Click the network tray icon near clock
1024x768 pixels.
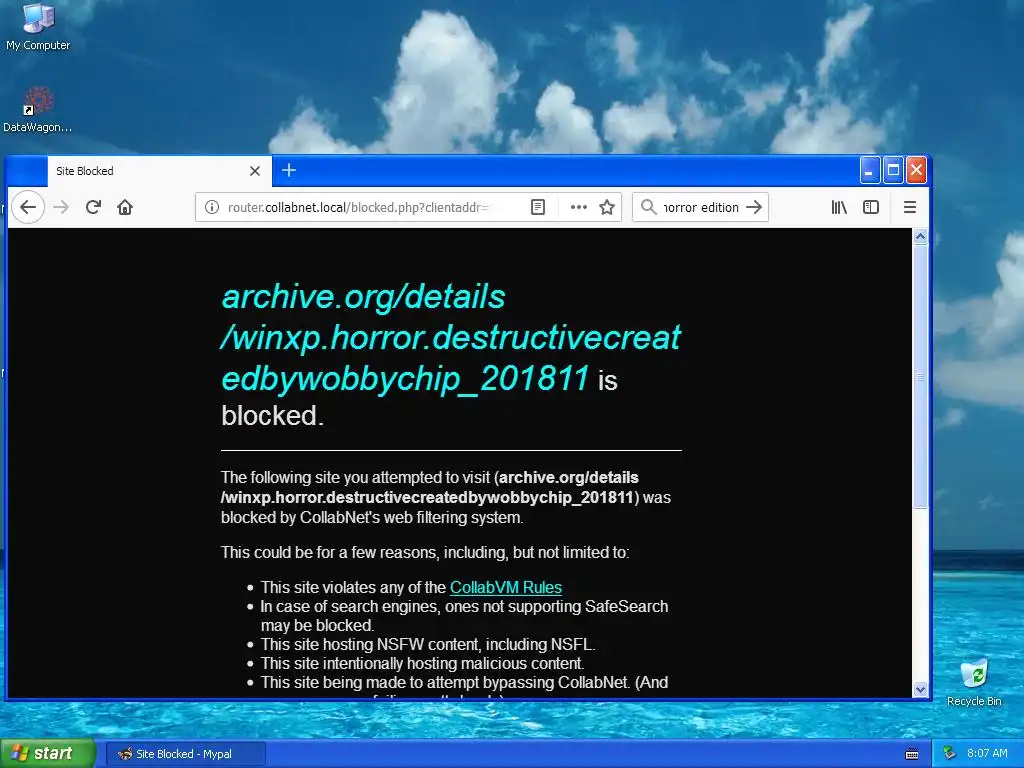(950, 754)
